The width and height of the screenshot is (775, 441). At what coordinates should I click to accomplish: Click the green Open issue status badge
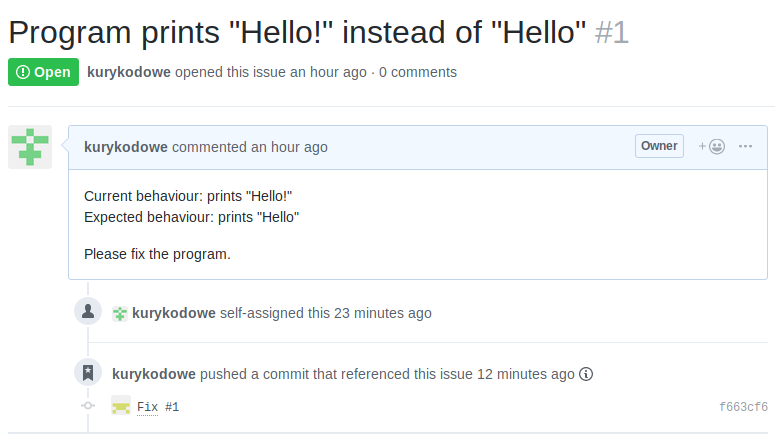tap(43, 72)
